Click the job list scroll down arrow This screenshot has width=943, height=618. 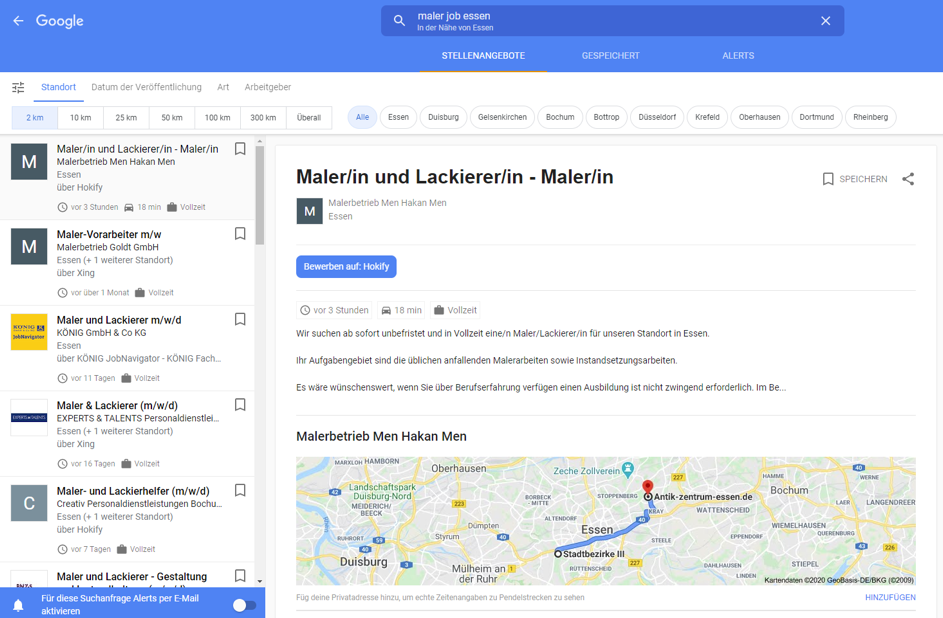[x=260, y=581]
